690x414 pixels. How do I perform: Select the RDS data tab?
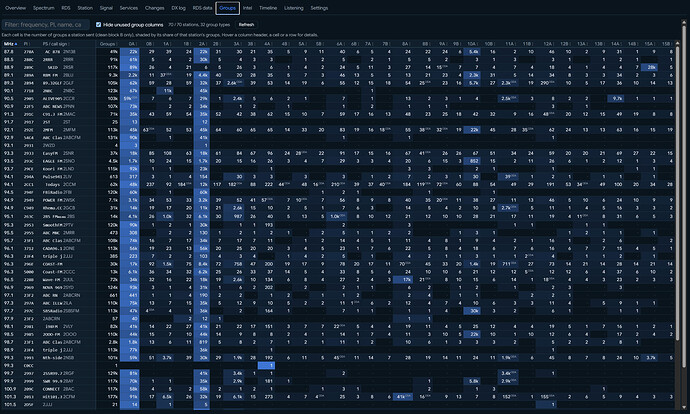point(202,8)
